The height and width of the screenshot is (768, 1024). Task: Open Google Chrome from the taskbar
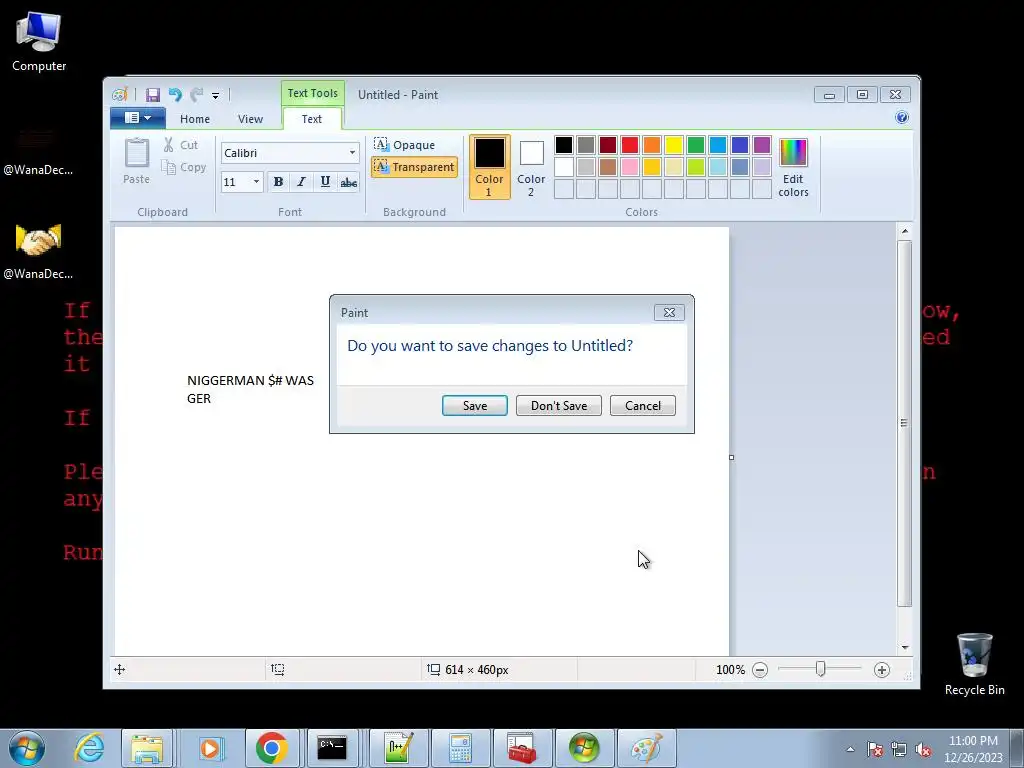pyautogui.click(x=272, y=748)
